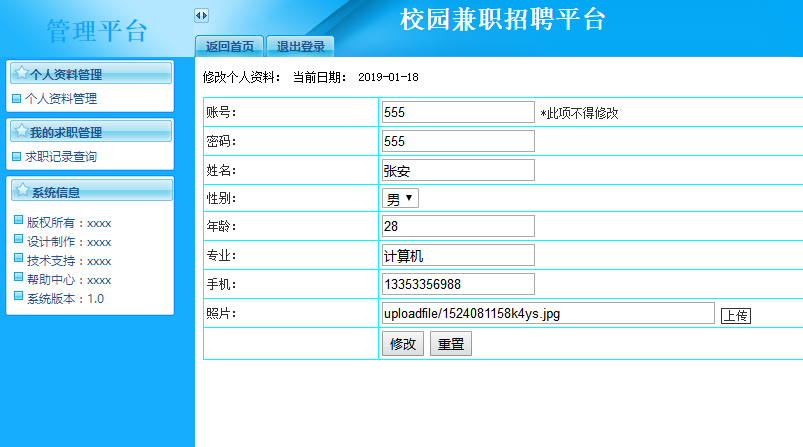Open the 求职记录查询 link
This screenshot has width=803, height=447.
[x=61, y=157]
